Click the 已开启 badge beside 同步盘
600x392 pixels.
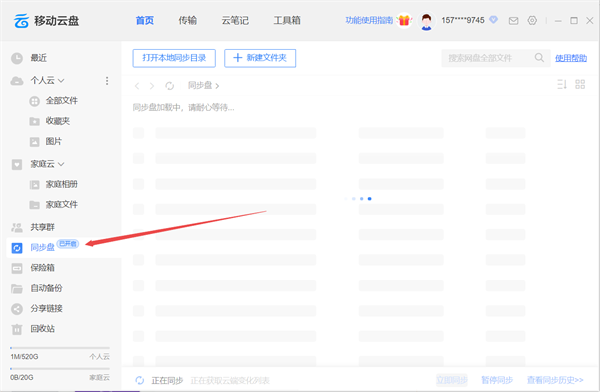coord(68,243)
